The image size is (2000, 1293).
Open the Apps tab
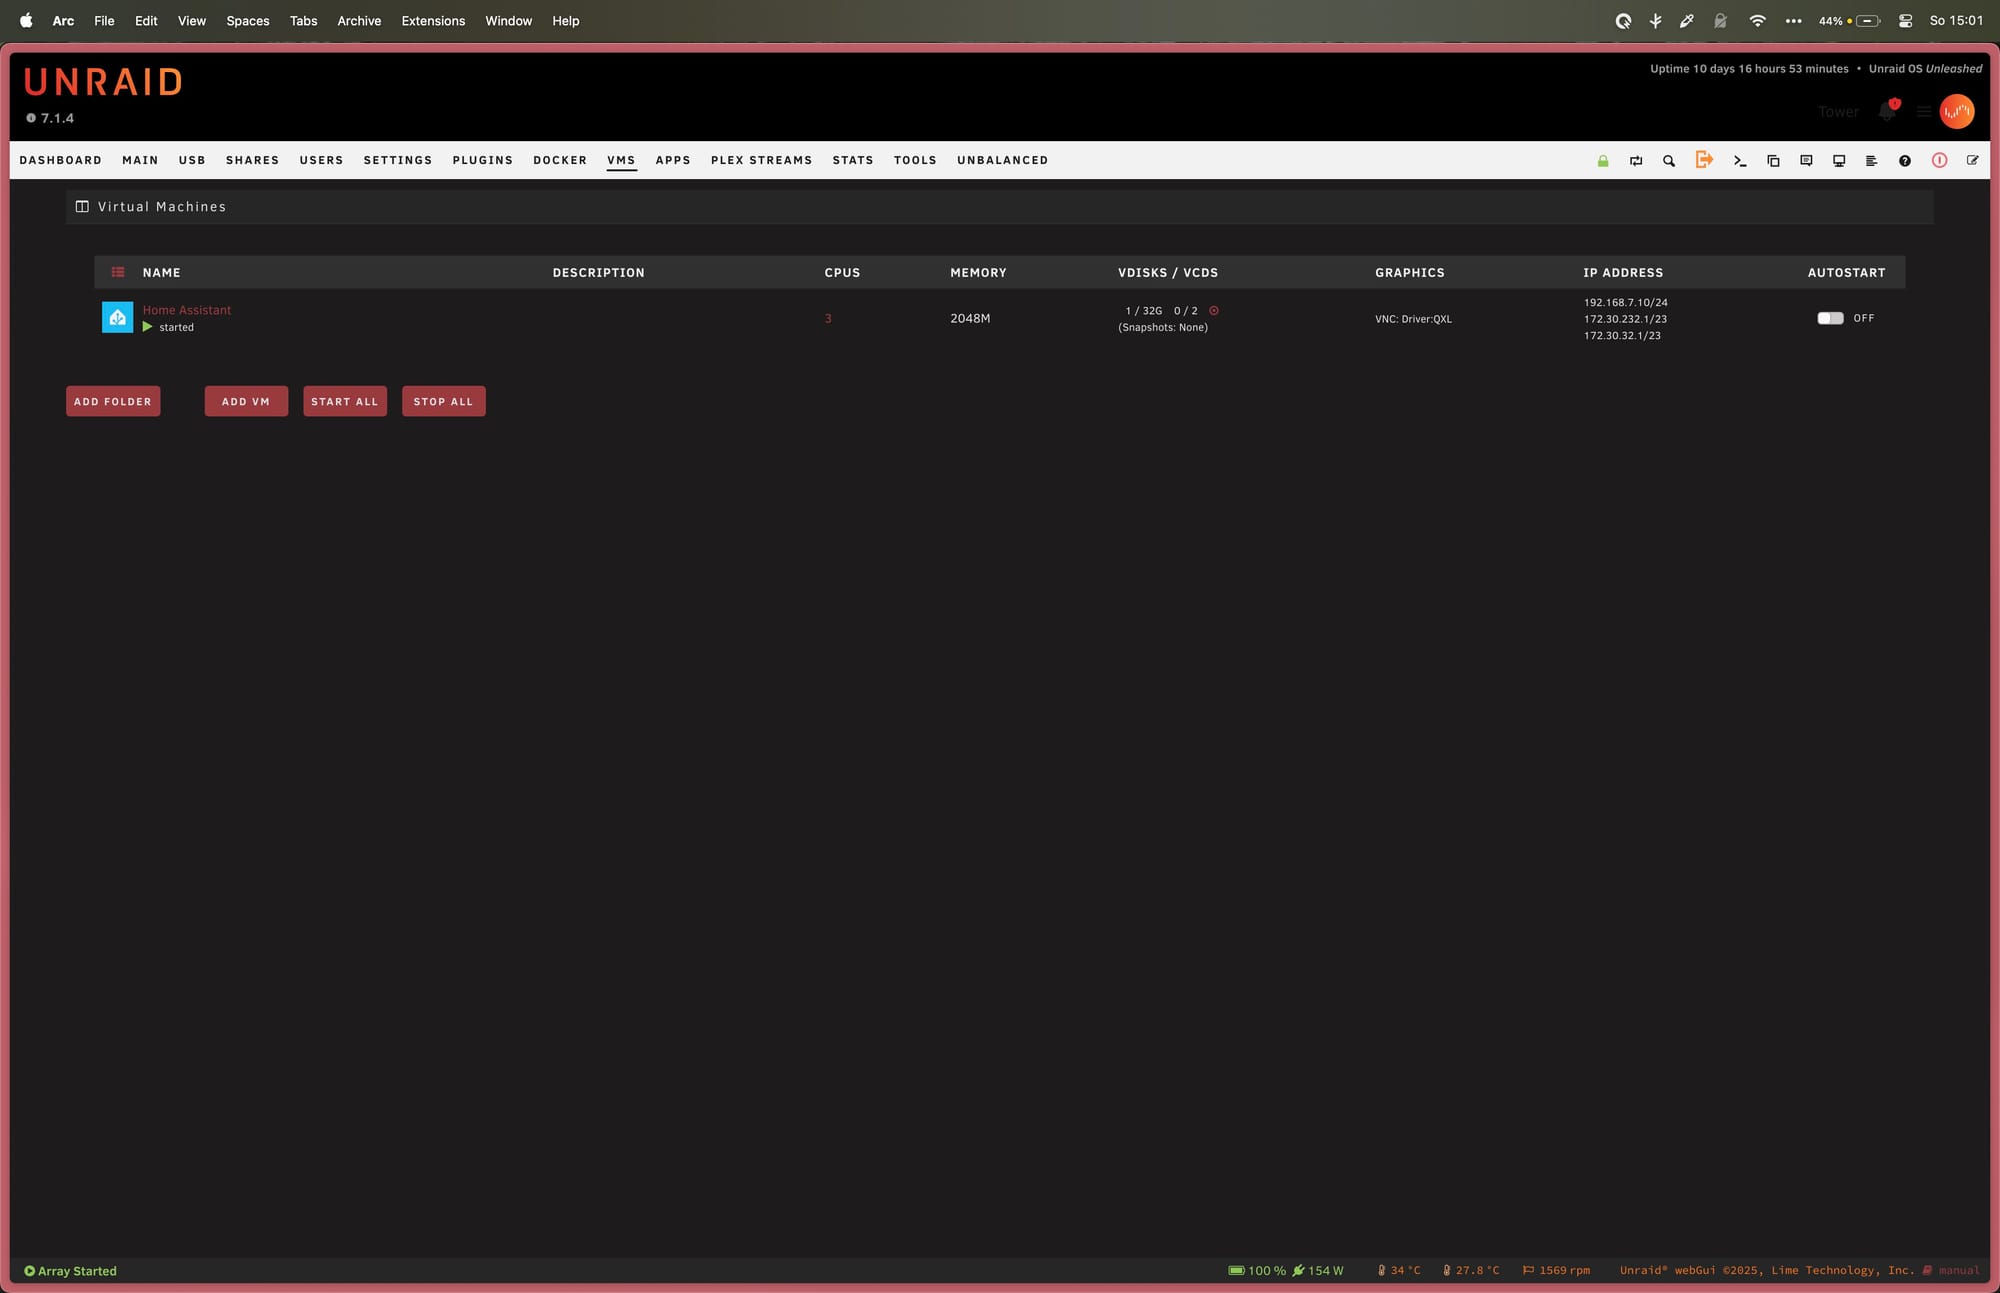pyautogui.click(x=673, y=160)
